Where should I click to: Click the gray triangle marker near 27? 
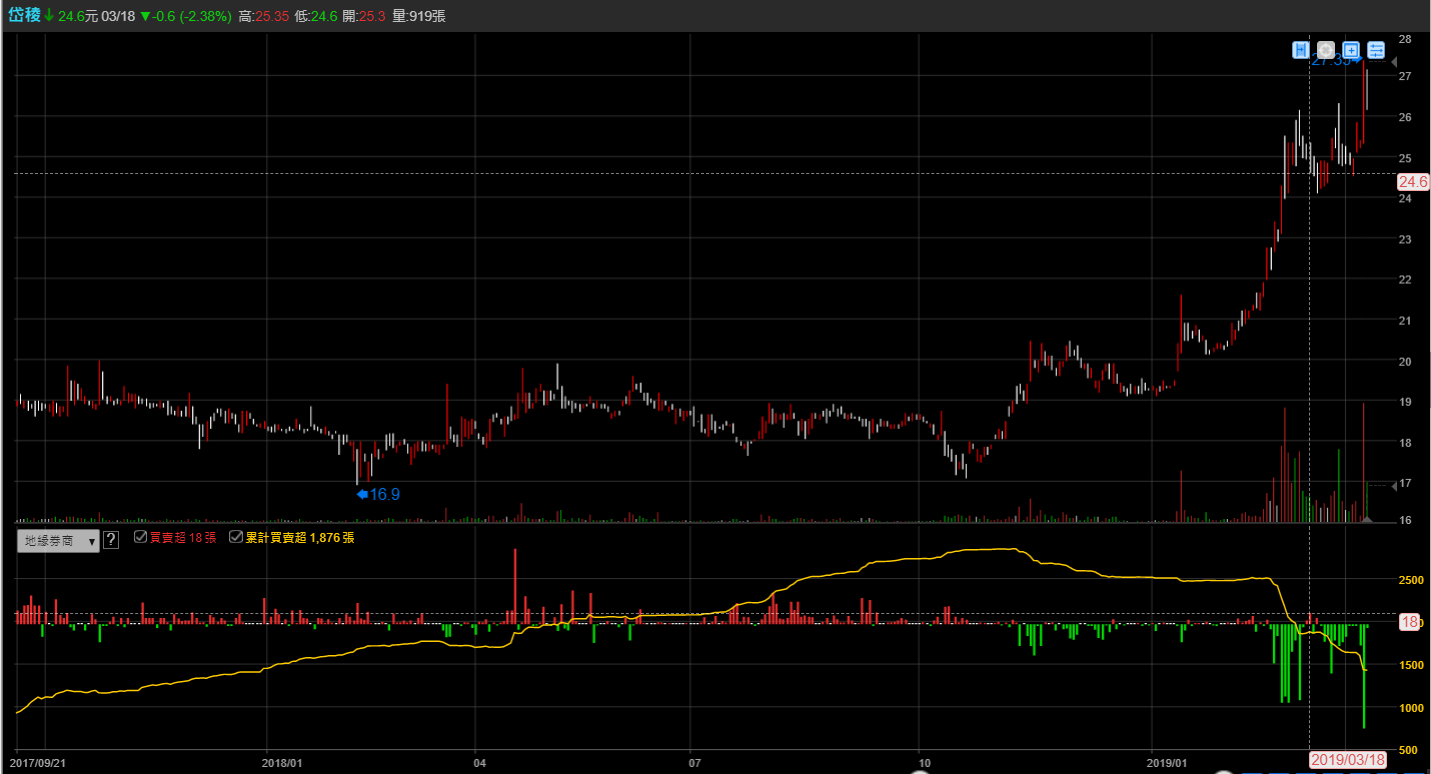tap(1395, 63)
